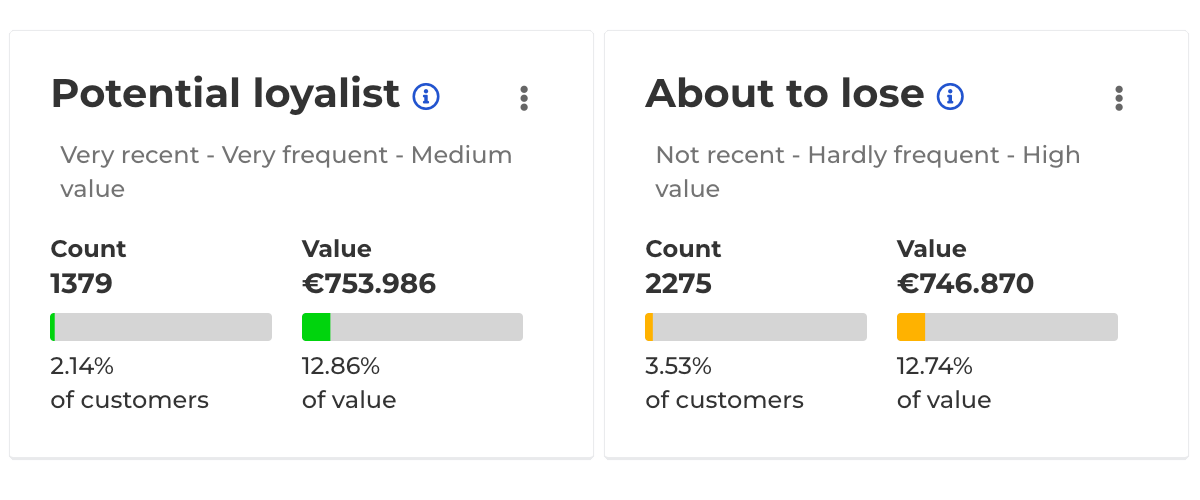Click the About to lose heading

784,94
